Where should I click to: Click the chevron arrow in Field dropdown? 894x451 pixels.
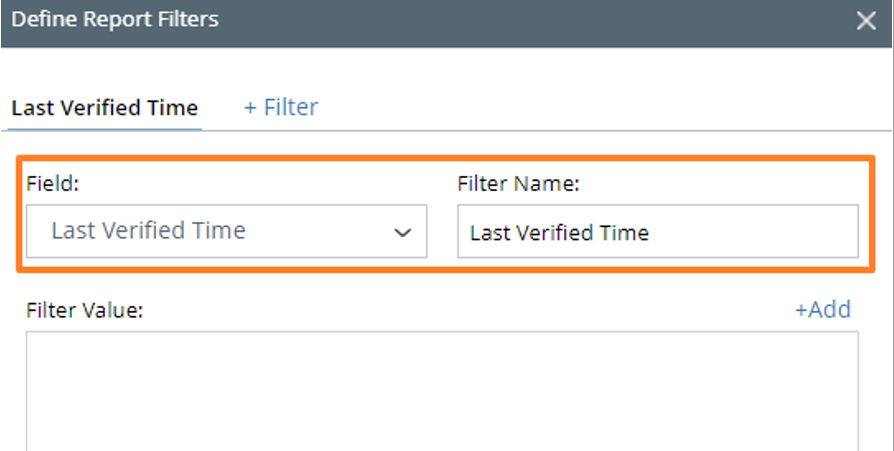coord(403,232)
